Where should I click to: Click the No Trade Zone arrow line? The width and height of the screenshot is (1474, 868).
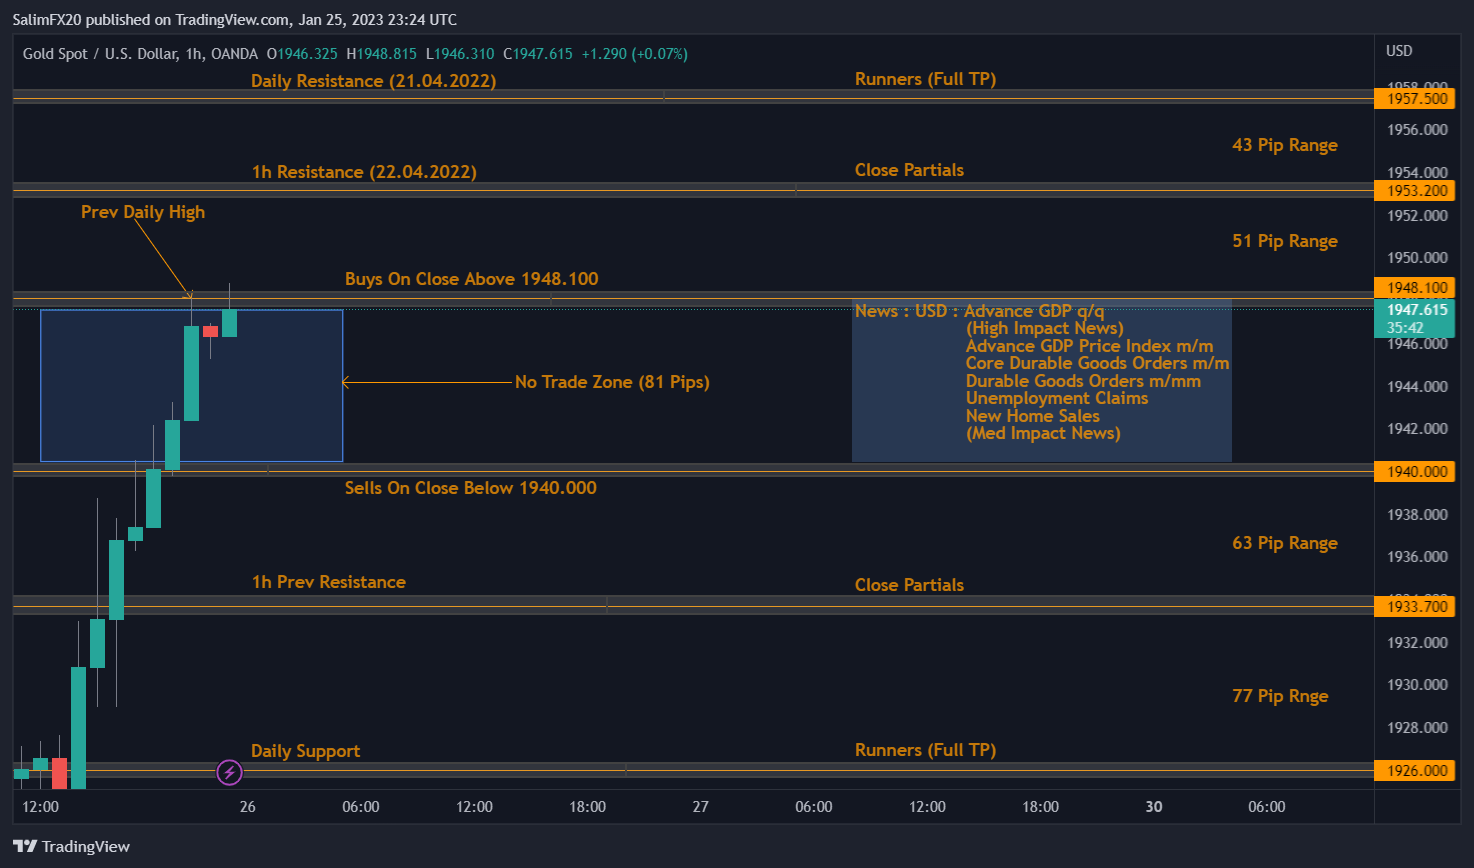[x=427, y=382]
